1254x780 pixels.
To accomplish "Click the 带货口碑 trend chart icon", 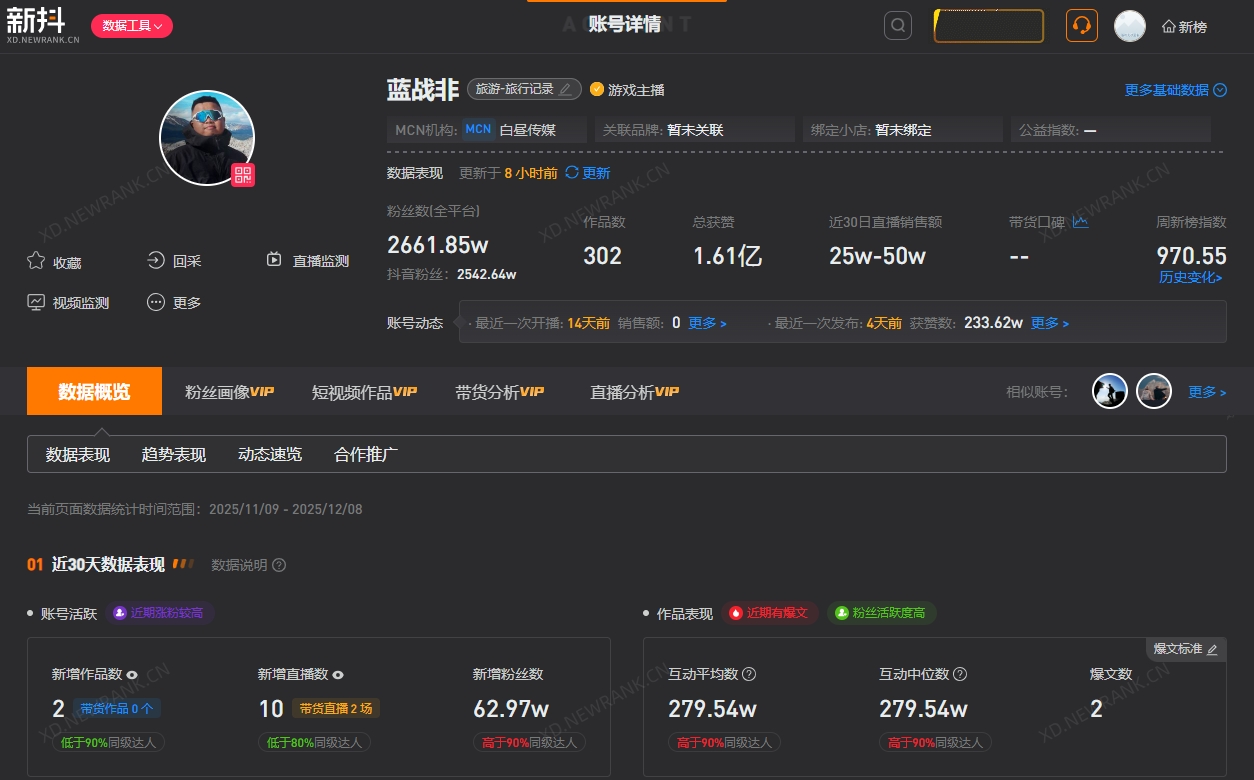I will [1080, 222].
